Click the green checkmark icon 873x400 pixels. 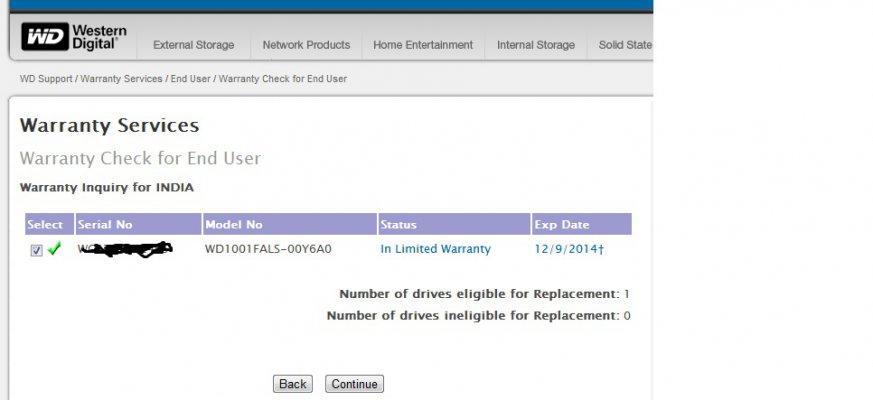coord(54,248)
